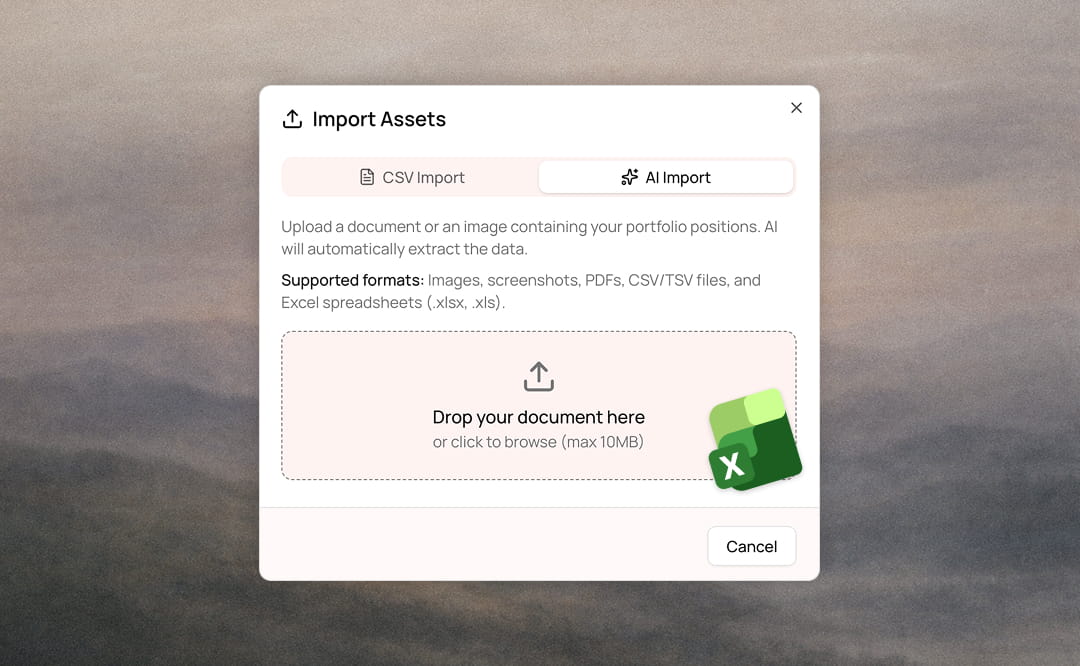Viewport: 1080px width, 666px height.
Task: Click the Supported formats description text
Action: [520, 290]
